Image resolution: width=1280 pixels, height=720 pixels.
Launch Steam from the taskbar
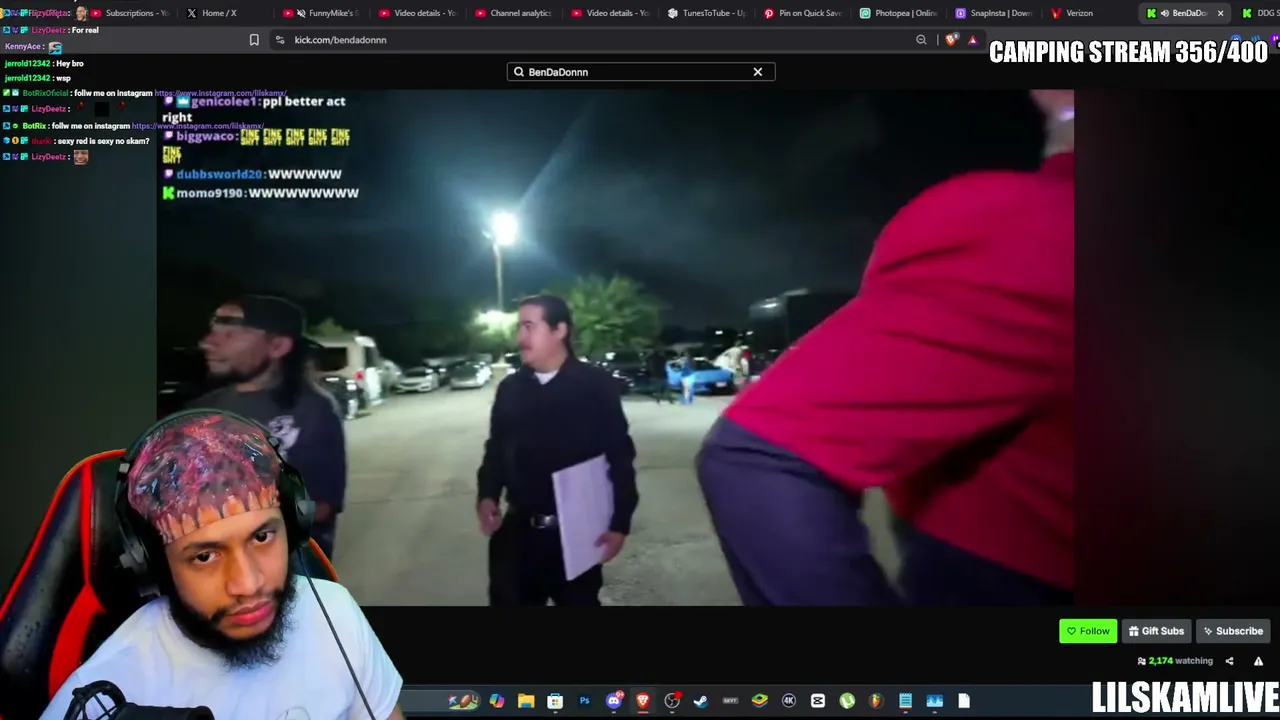pos(701,701)
